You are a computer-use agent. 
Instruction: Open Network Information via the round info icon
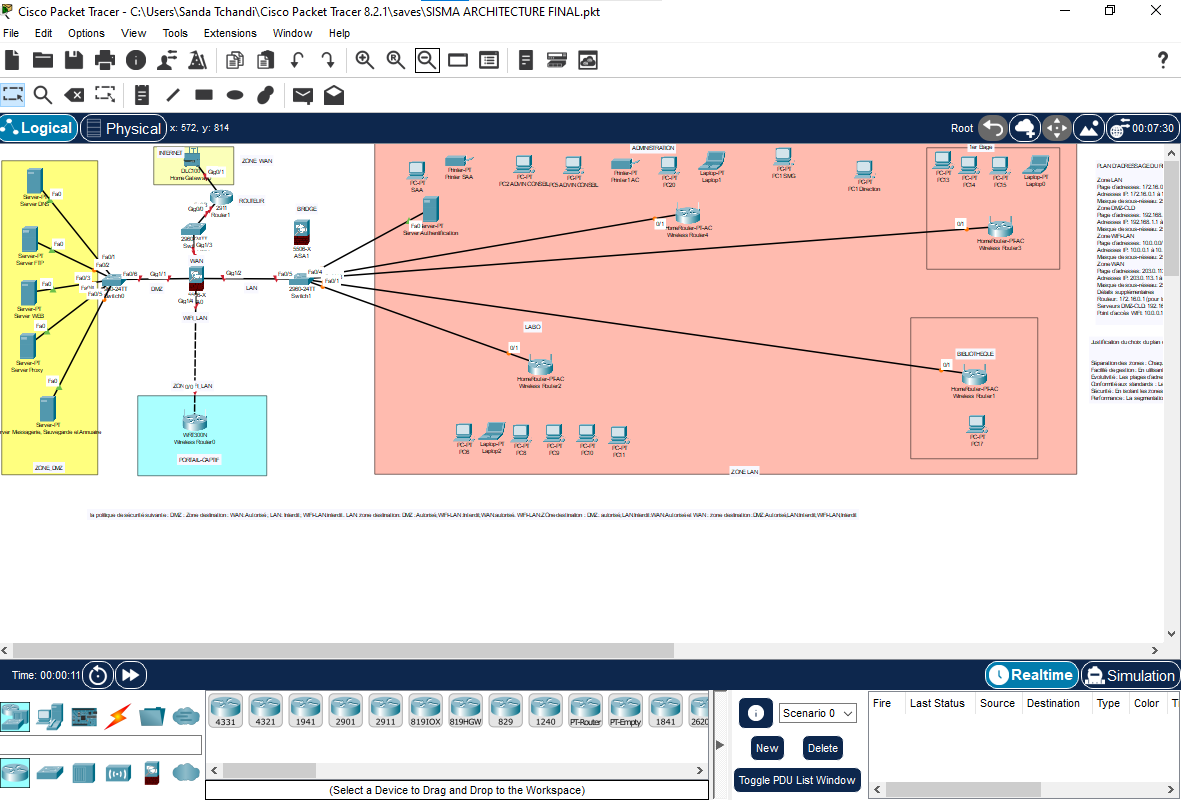pos(136,60)
